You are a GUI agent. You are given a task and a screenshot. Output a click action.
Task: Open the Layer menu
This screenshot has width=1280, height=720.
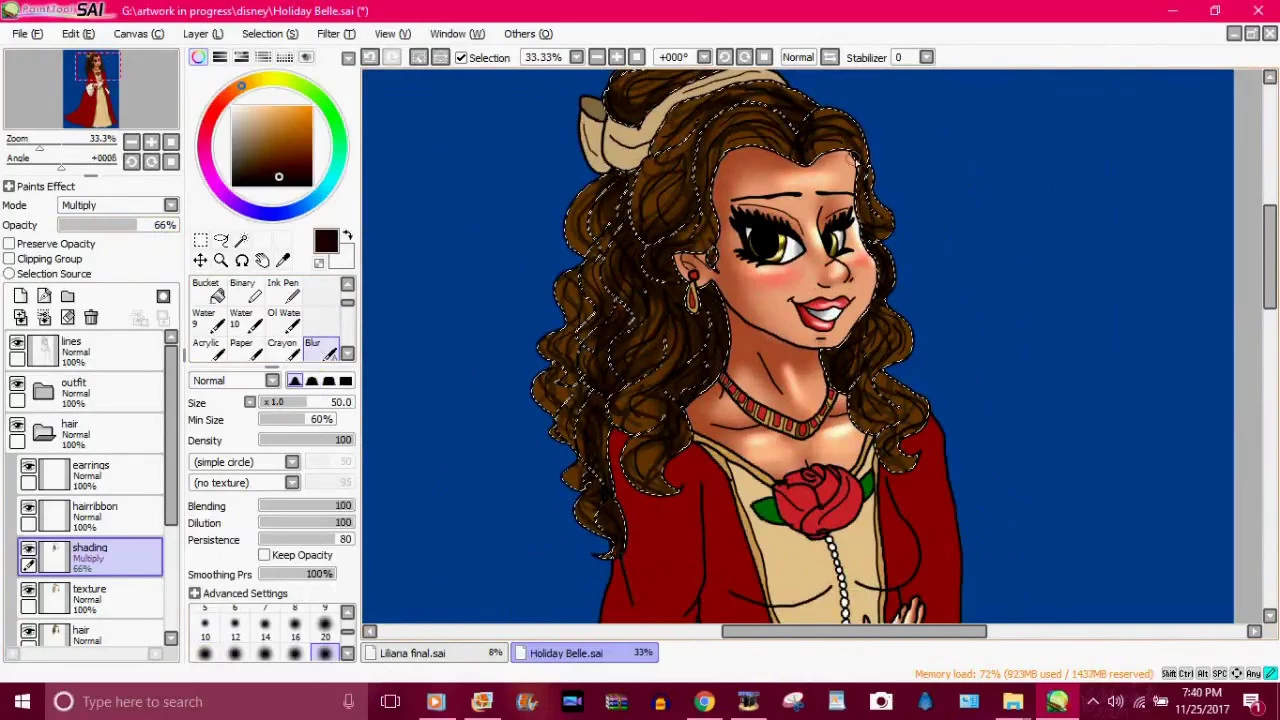point(203,34)
